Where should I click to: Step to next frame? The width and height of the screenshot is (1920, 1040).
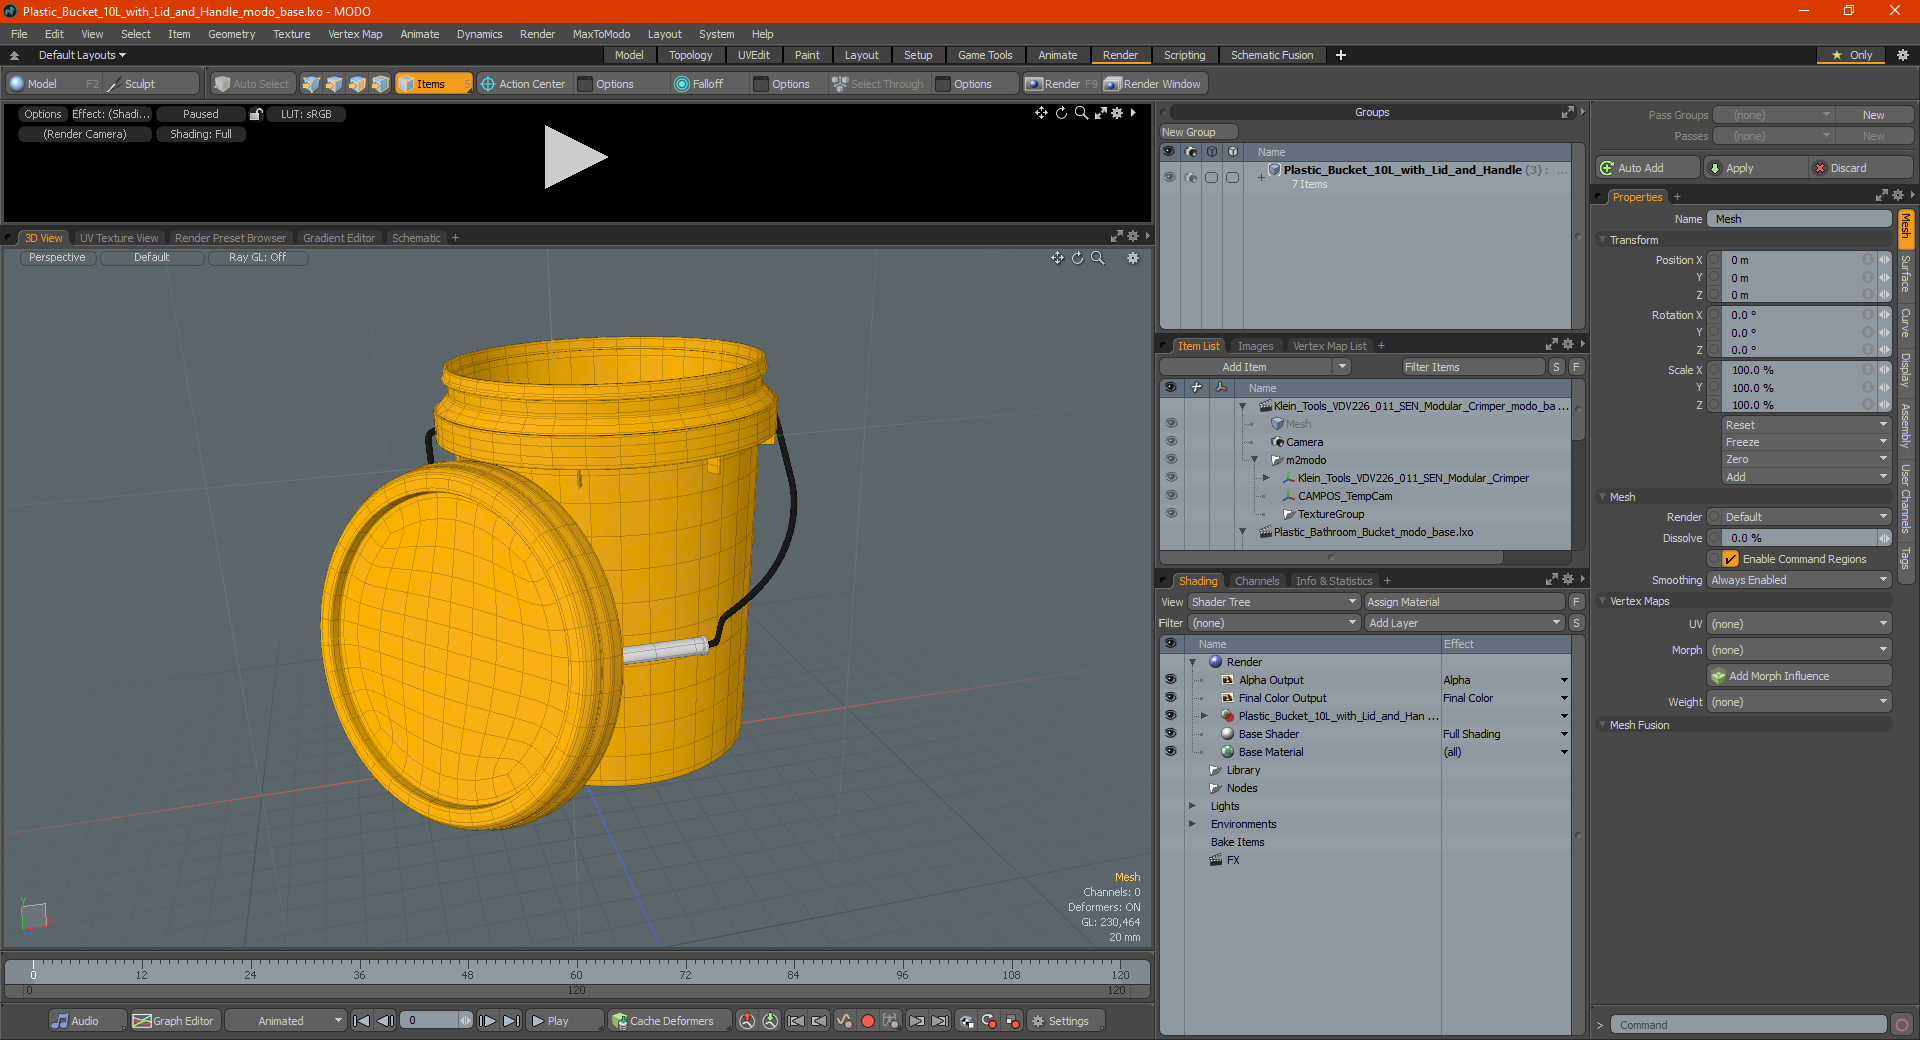click(487, 1021)
